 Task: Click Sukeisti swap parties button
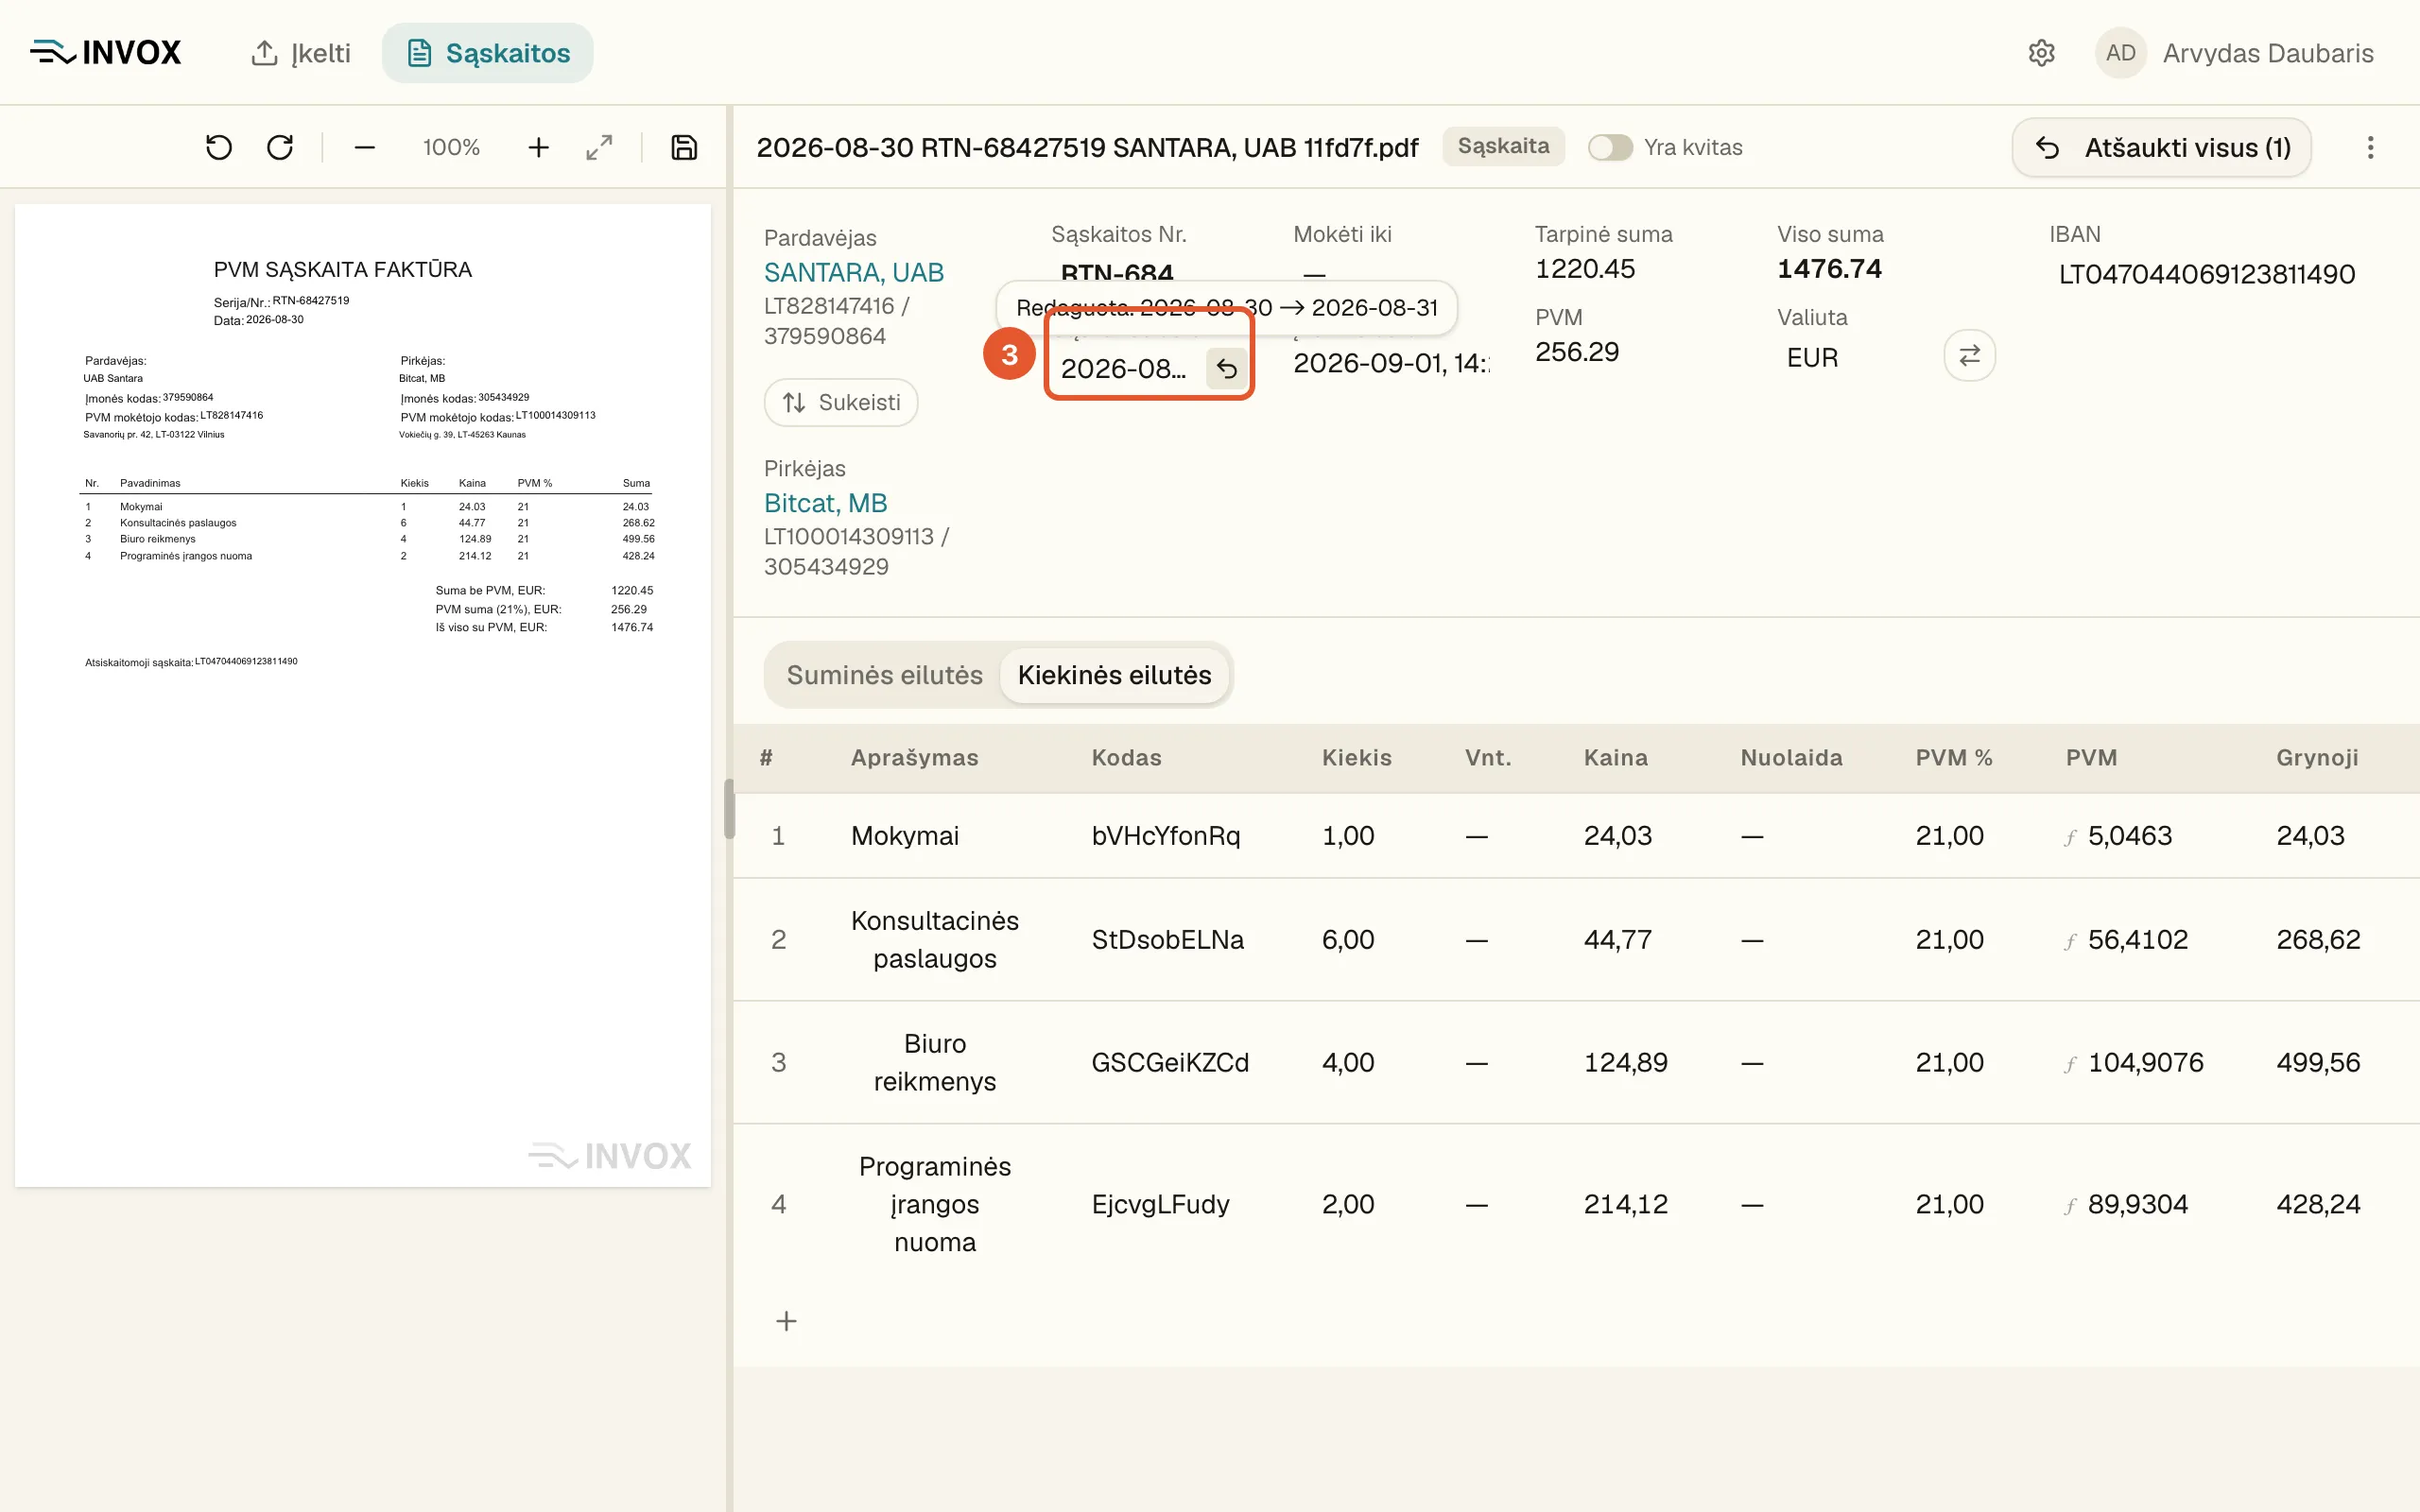click(841, 402)
